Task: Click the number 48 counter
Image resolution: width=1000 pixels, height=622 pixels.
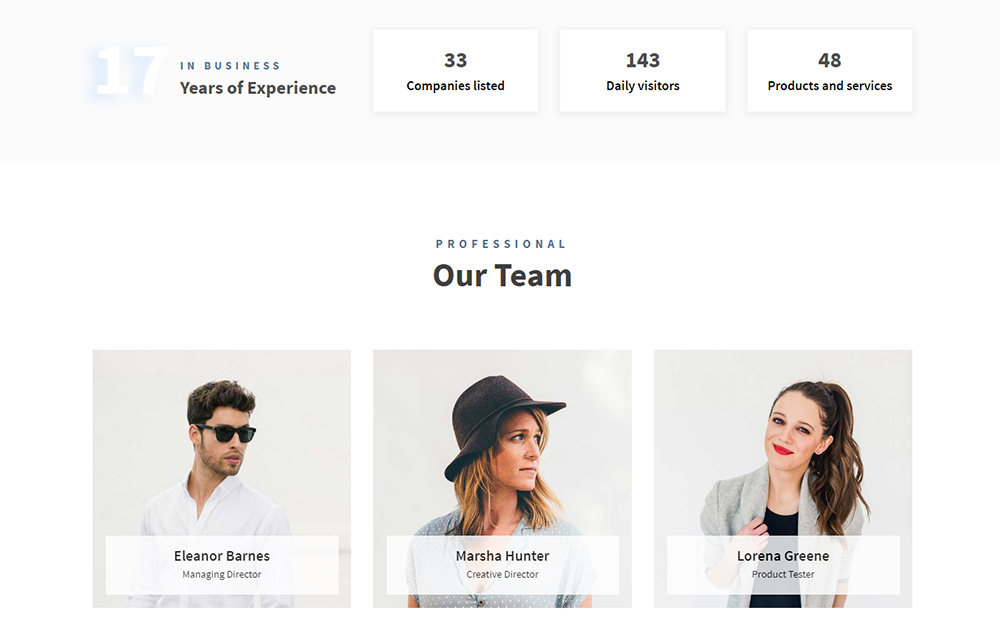Action: coord(830,61)
